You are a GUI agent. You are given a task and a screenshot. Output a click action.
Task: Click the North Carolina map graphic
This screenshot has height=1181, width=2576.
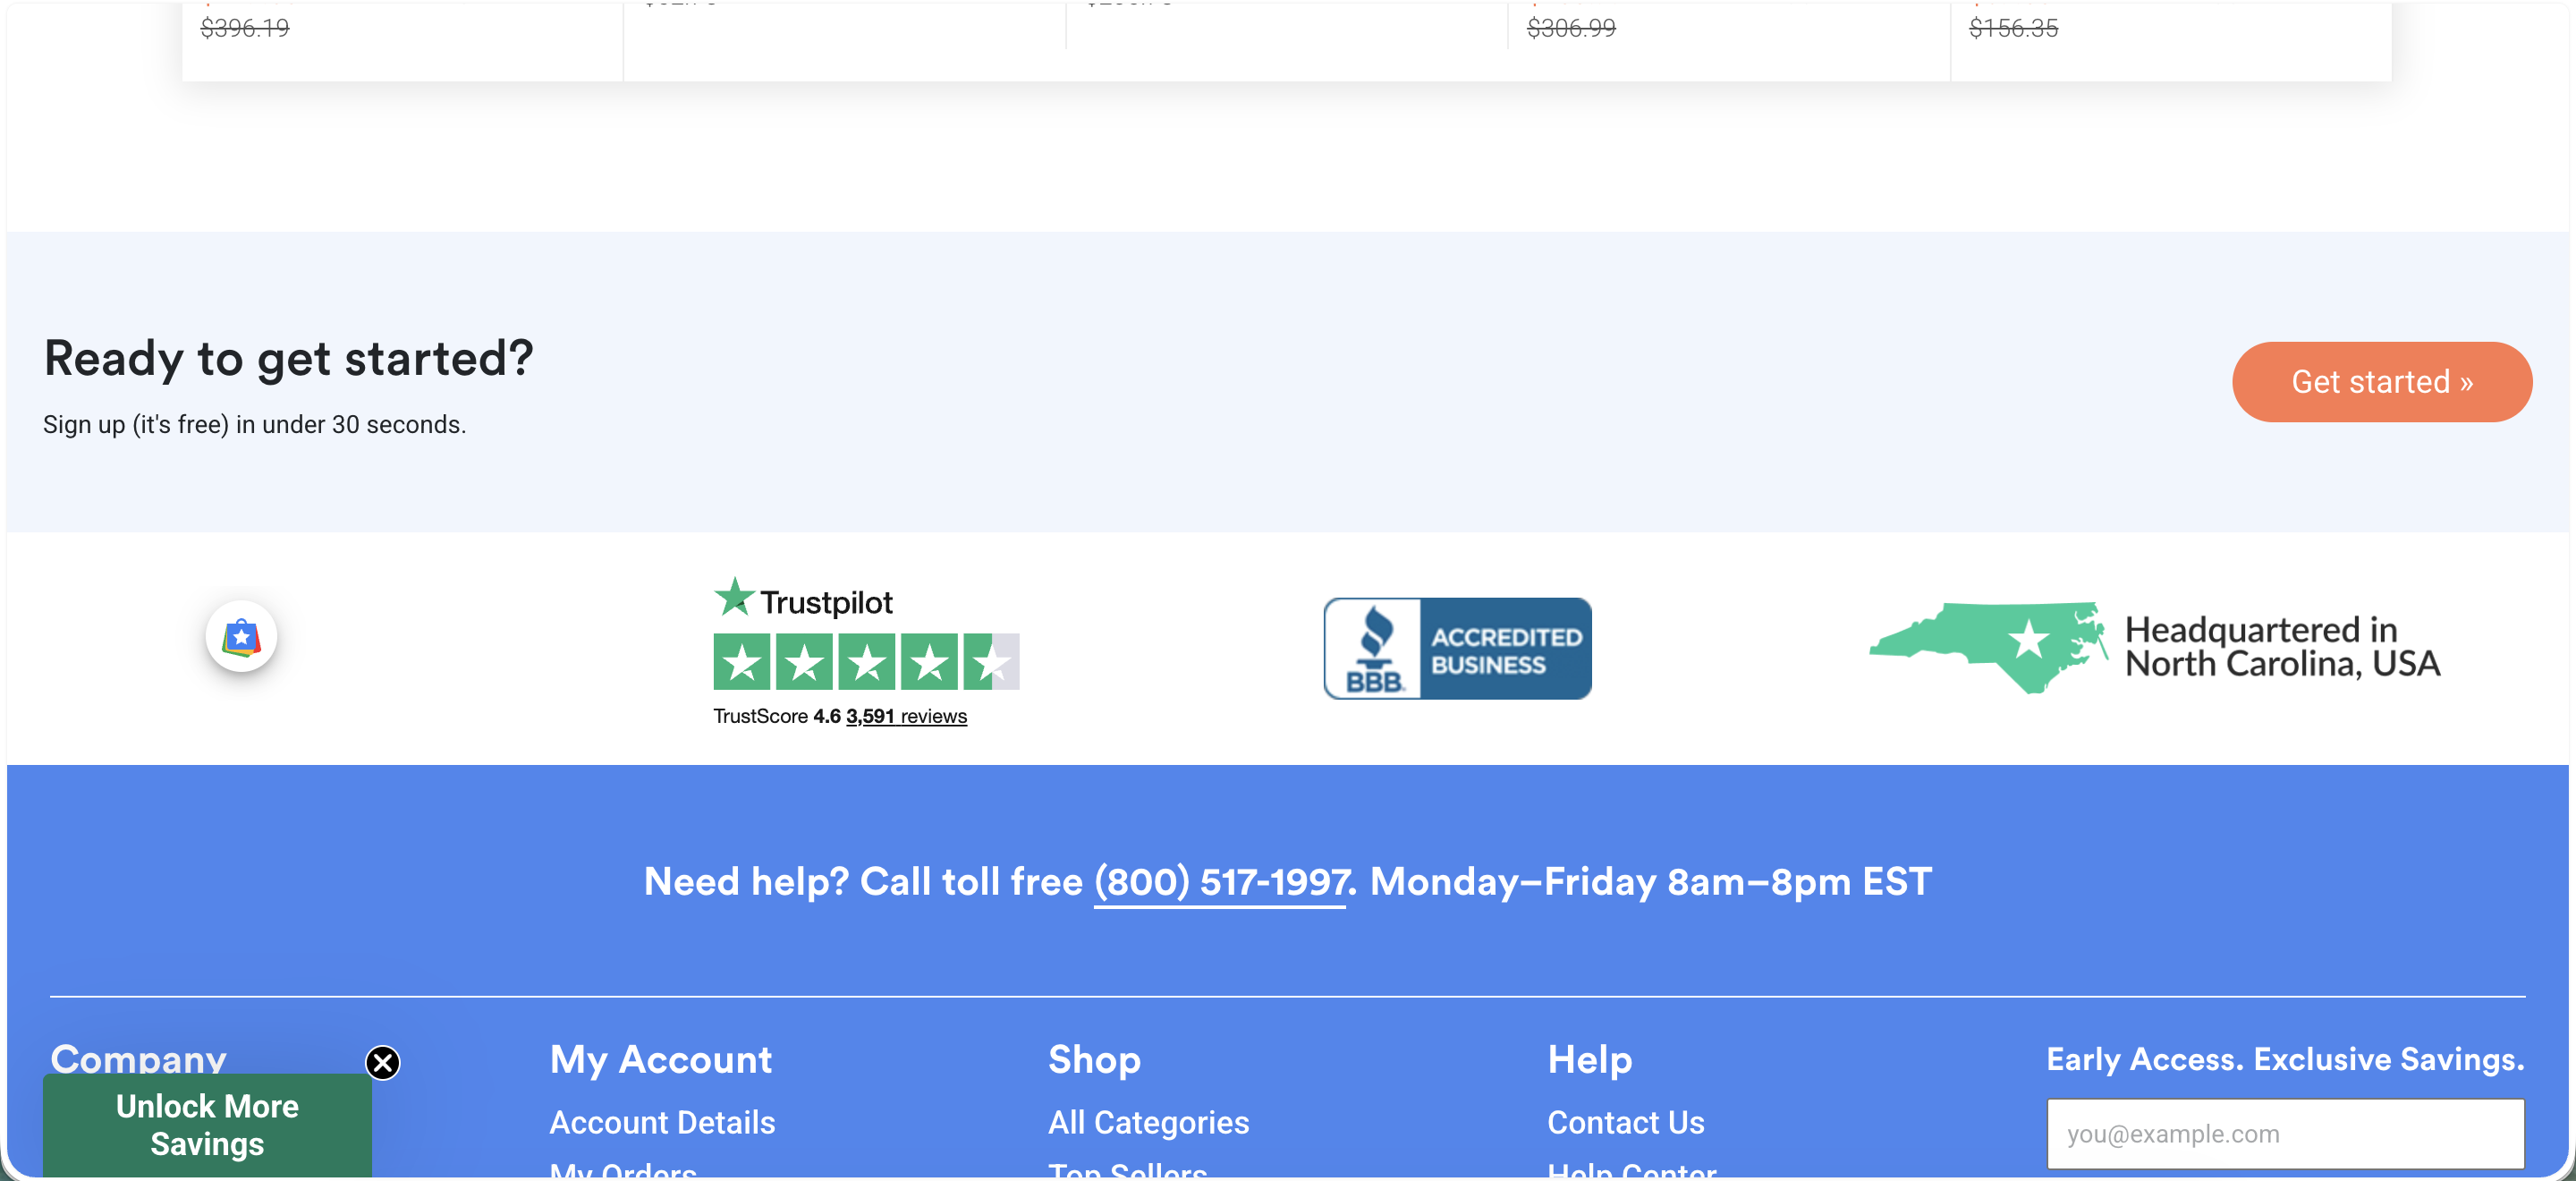pyautogui.click(x=1988, y=647)
